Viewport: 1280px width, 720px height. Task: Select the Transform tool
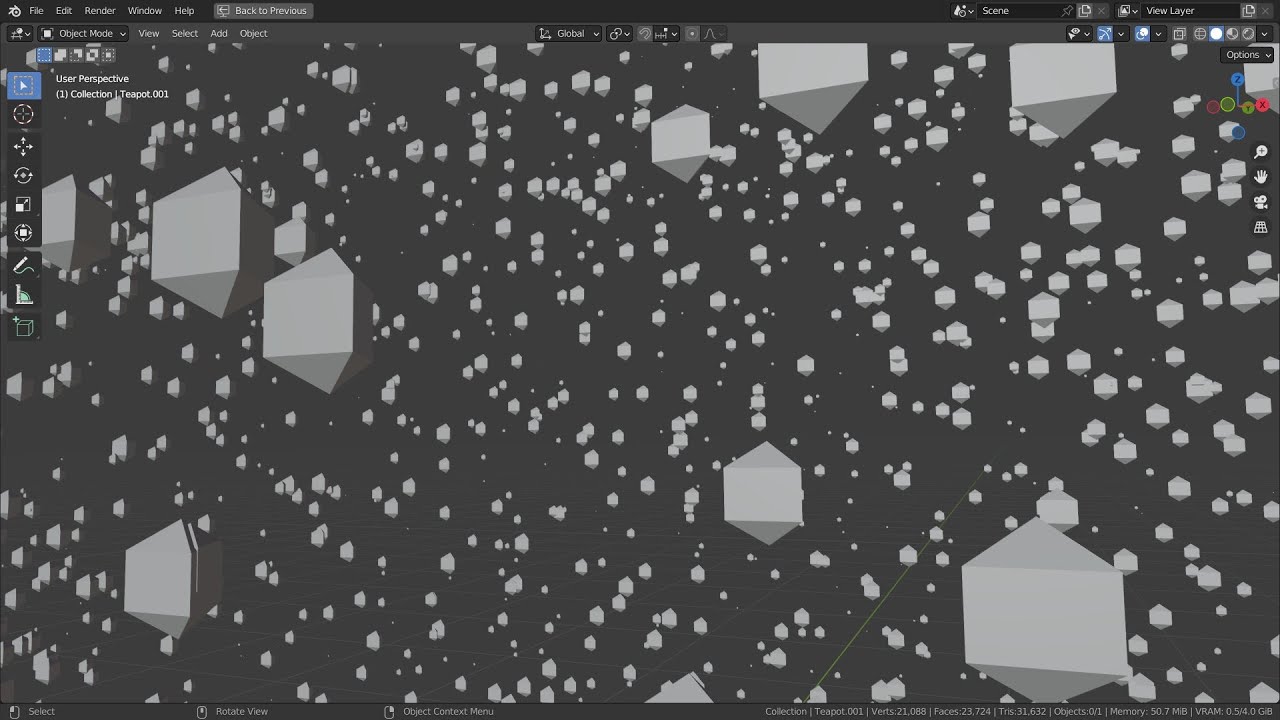[x=24, y=233]
